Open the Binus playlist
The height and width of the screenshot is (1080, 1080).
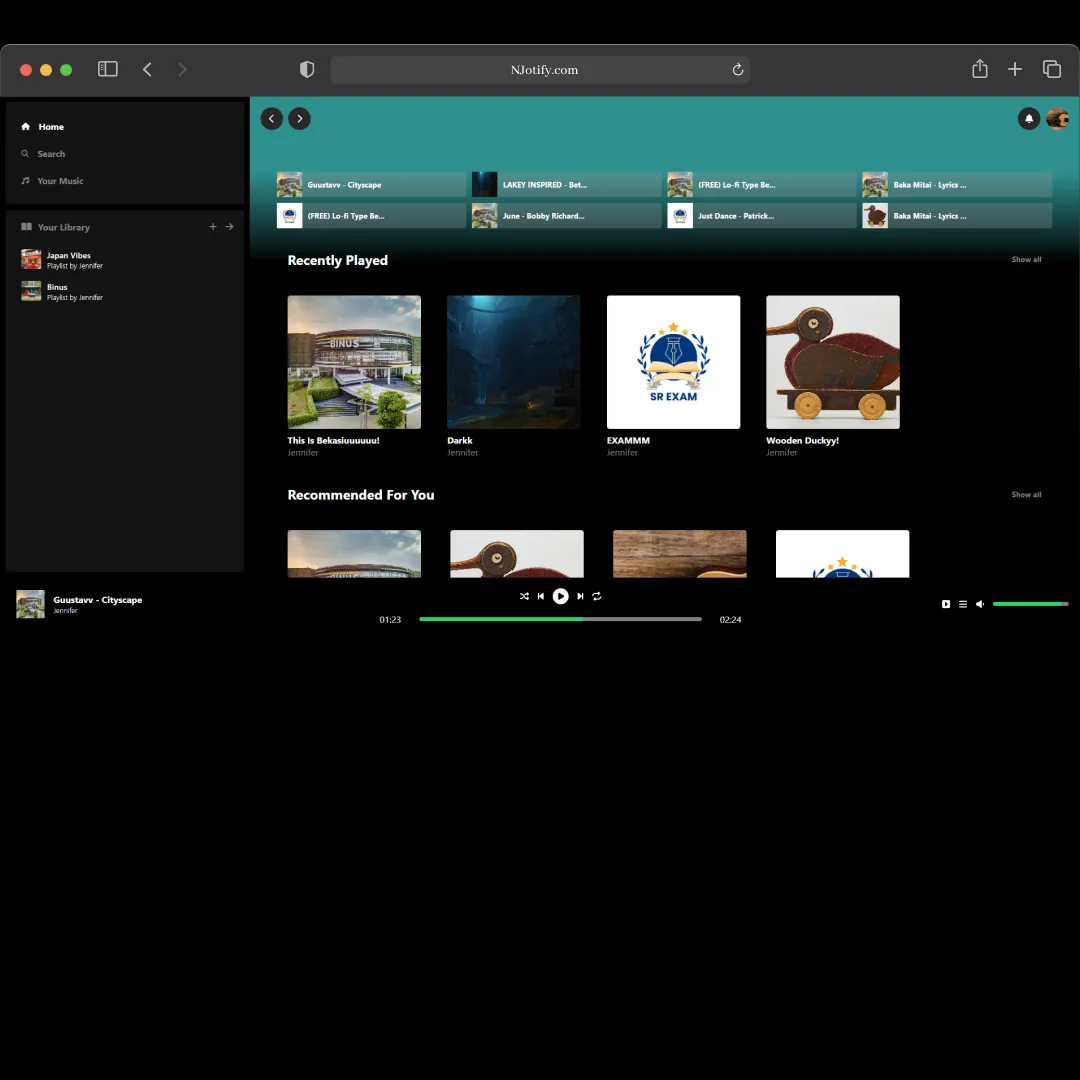coord(62,291)
